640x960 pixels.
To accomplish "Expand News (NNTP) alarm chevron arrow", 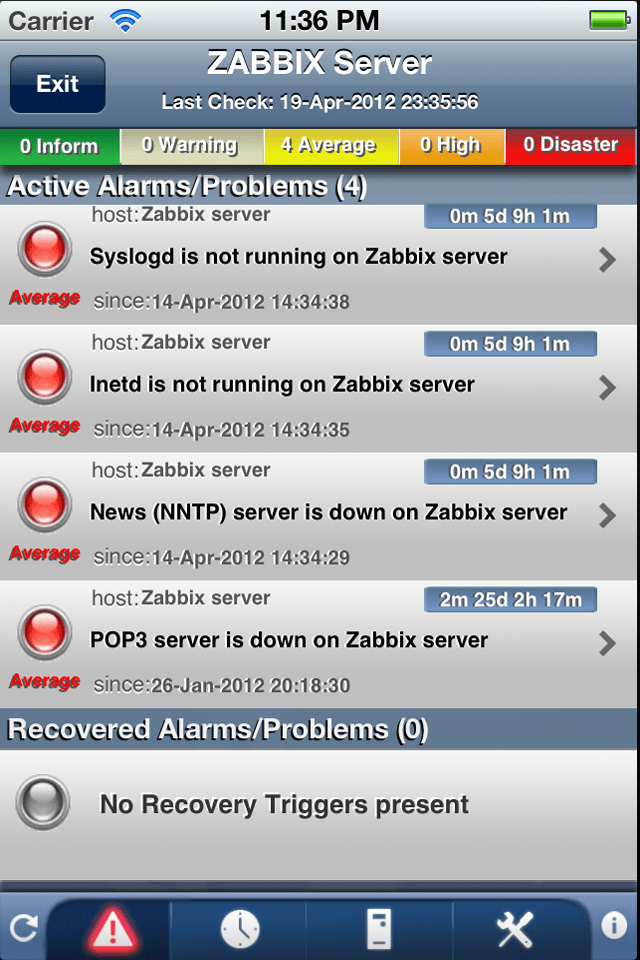I will click(607, 516).
